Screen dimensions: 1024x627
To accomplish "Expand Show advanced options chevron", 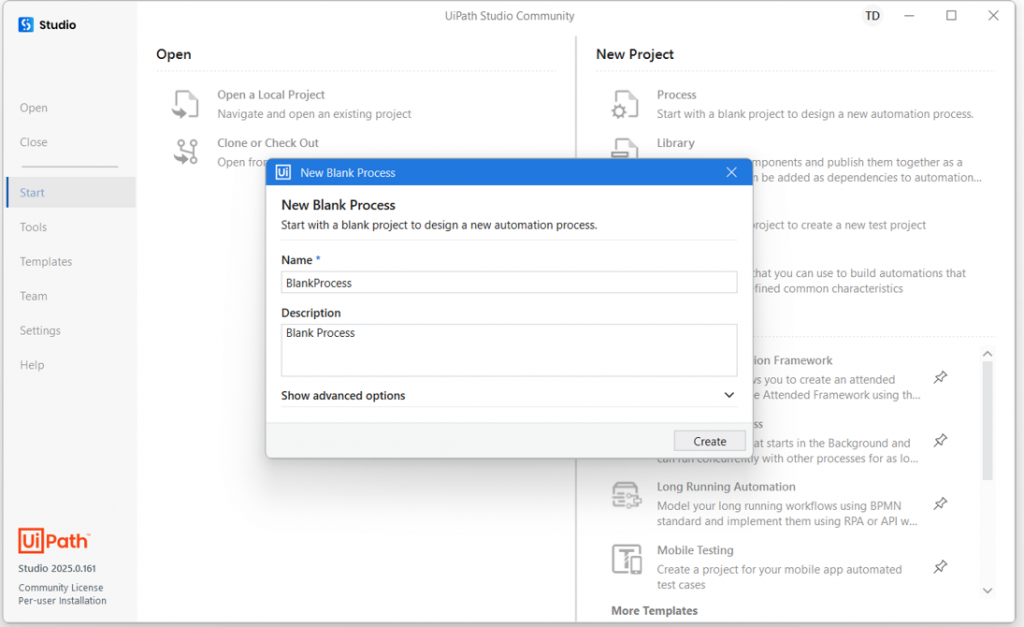I will [x=729, y=395].
